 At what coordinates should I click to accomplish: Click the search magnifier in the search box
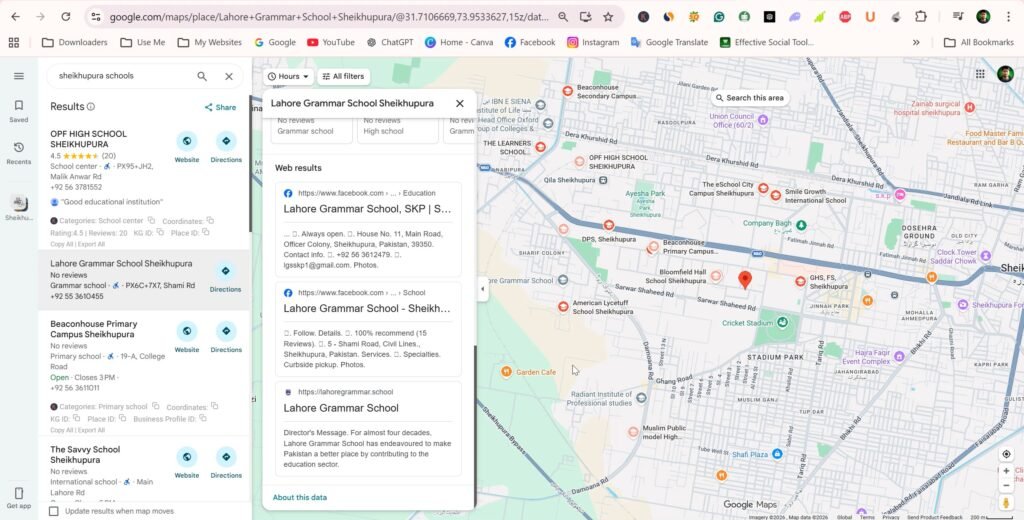tap(202, 76)
